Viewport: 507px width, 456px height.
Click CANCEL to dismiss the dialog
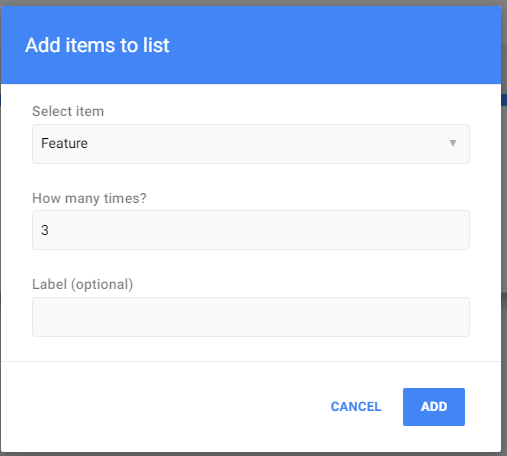356,407
